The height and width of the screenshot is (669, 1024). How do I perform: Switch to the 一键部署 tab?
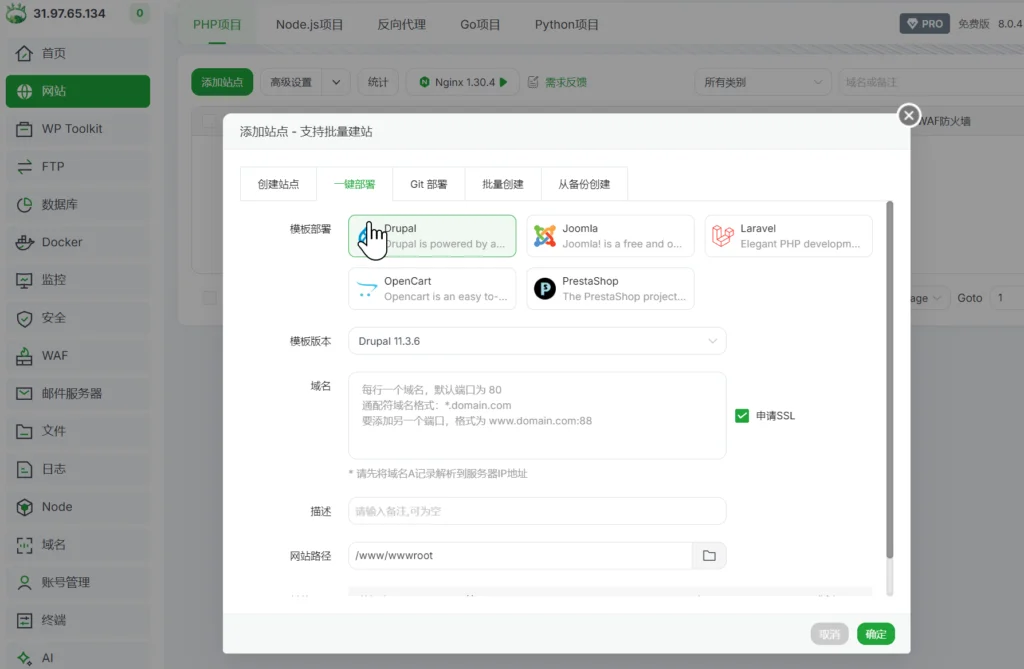[355, 185]
